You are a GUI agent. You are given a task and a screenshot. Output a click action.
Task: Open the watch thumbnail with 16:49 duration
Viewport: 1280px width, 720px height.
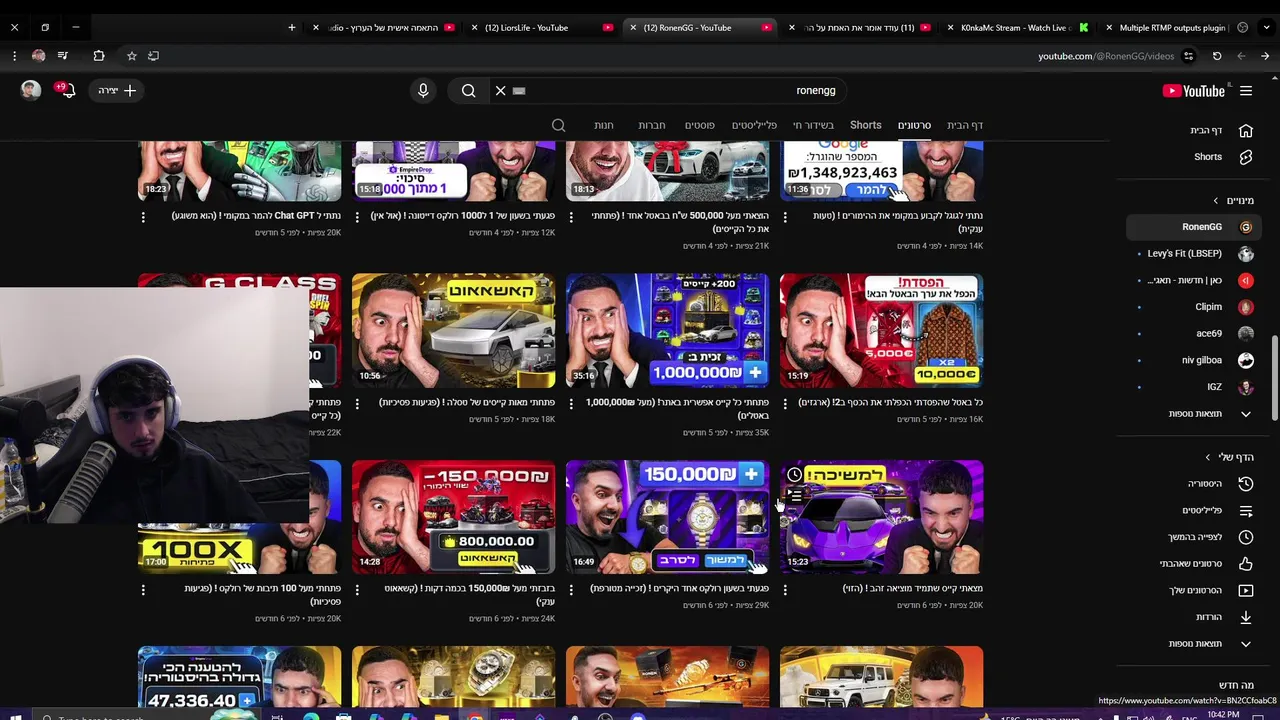click(667, 517)
